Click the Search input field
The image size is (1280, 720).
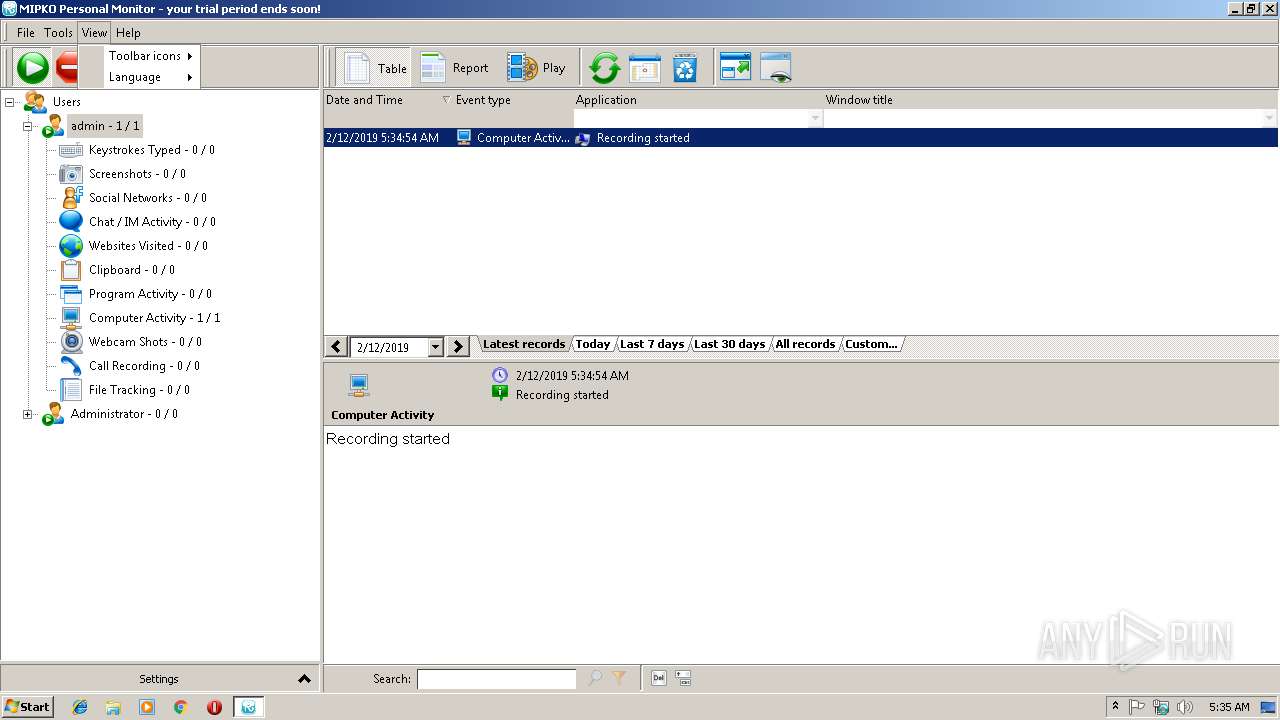point(496,679)
